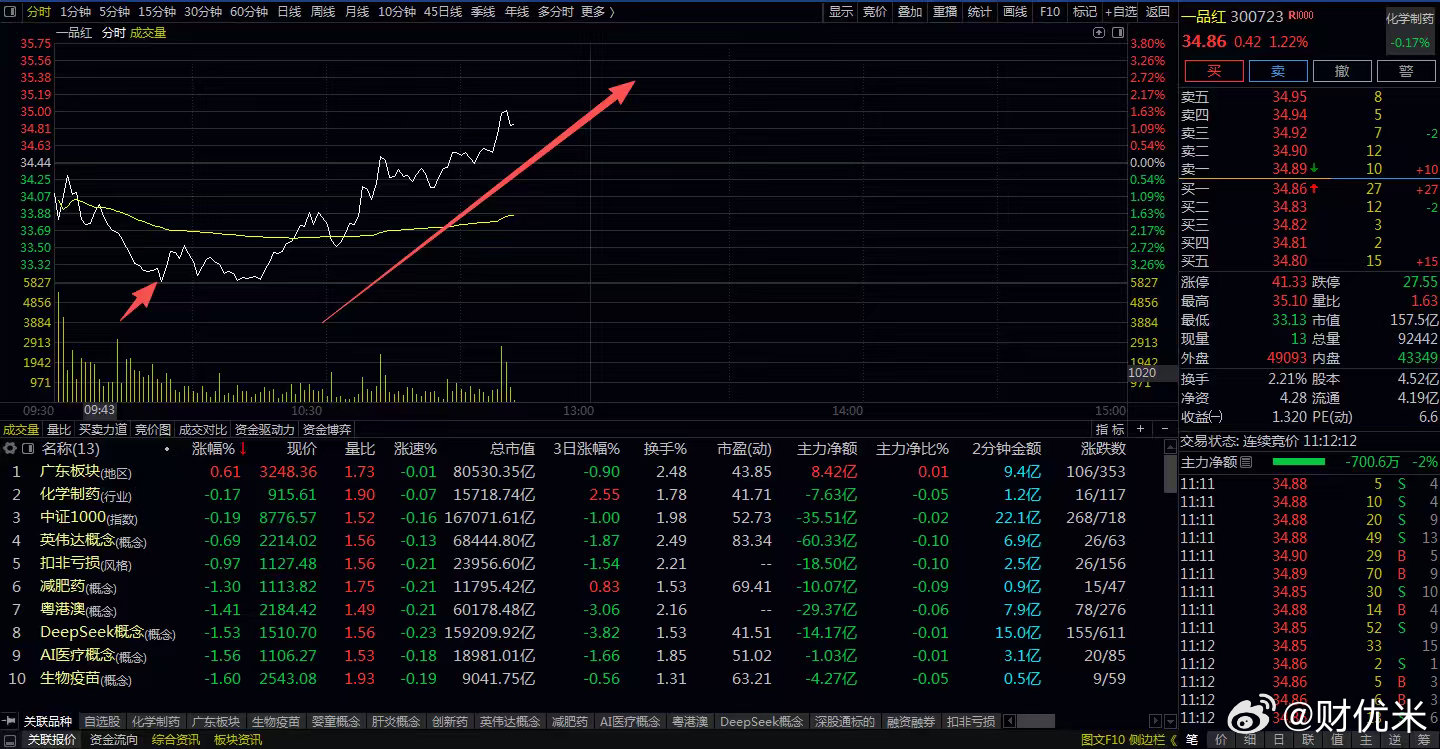Select the 成交量 indicator tab
This screenshot has width=1440, height=749.
(20, 429)
